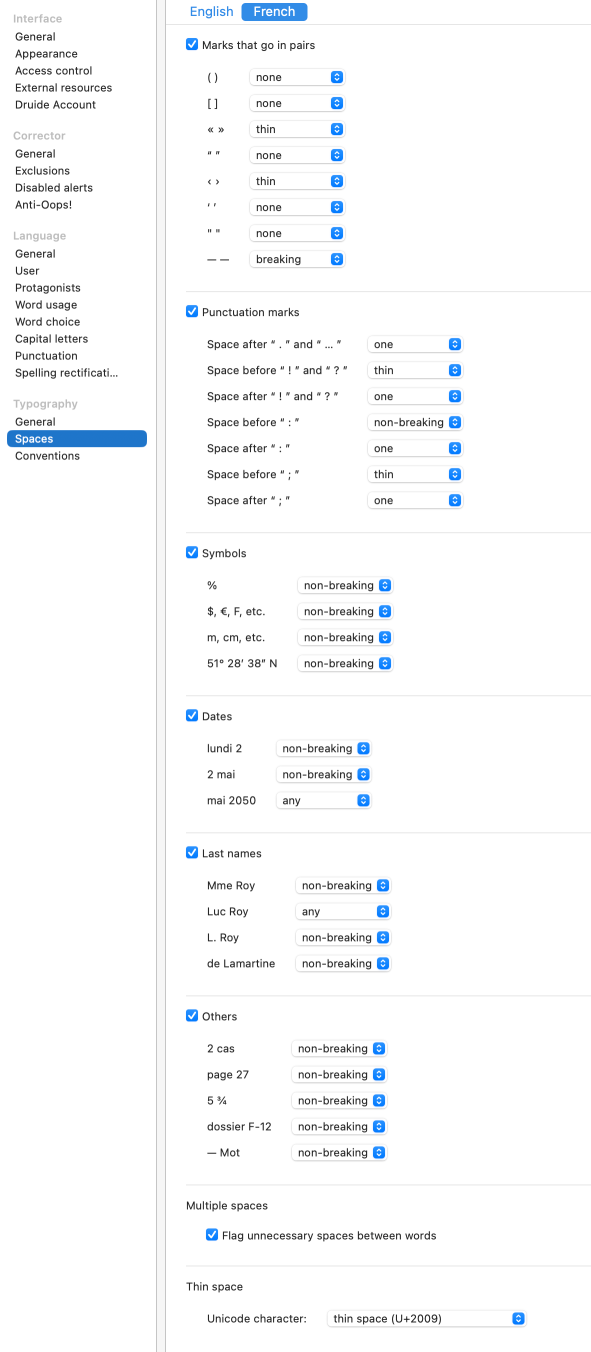Uncheck Marks that go in pairs

click(192, 45)
